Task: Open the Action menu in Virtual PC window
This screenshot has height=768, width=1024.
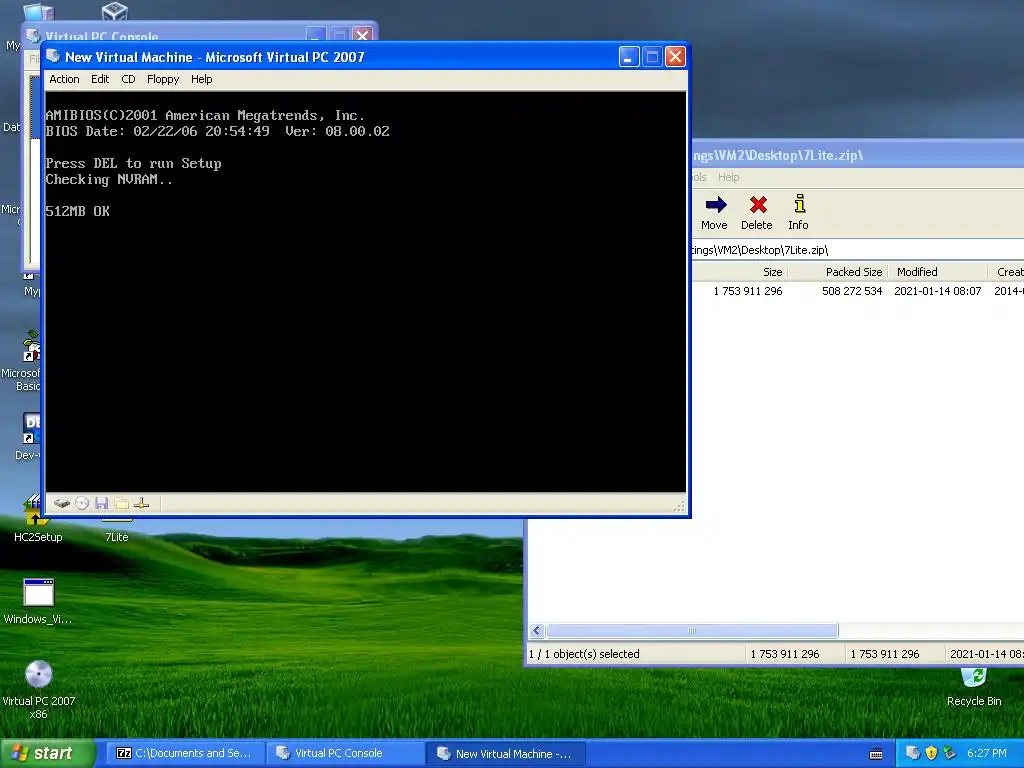Action: point(64,79)
